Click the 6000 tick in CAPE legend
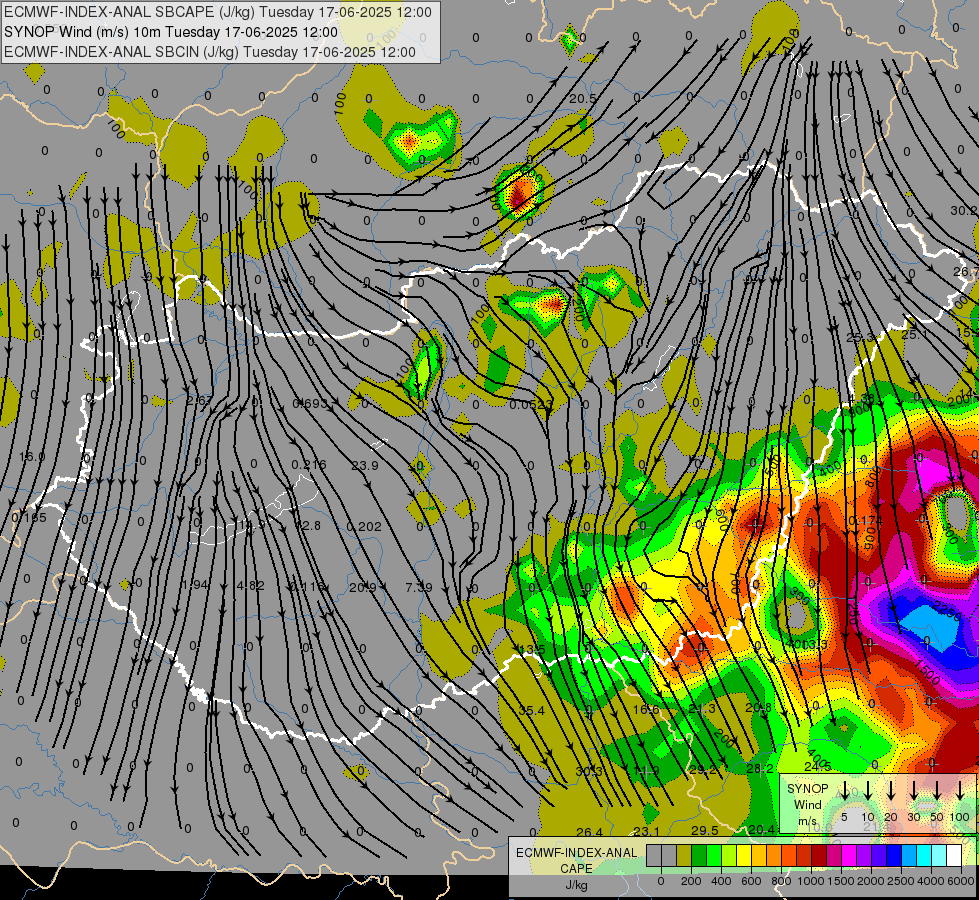This screenshot has width=979, height=900. click(x=962, y=881)
